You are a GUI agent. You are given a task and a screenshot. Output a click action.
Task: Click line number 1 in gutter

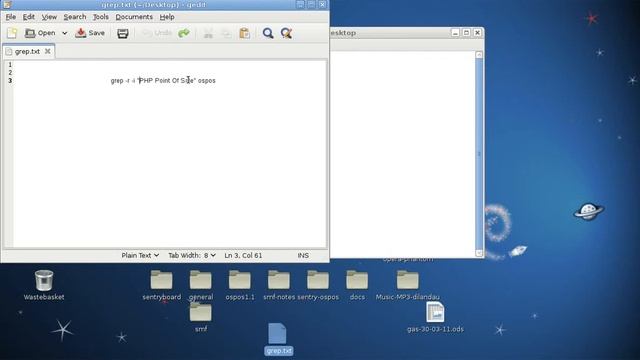click(10, 64)
